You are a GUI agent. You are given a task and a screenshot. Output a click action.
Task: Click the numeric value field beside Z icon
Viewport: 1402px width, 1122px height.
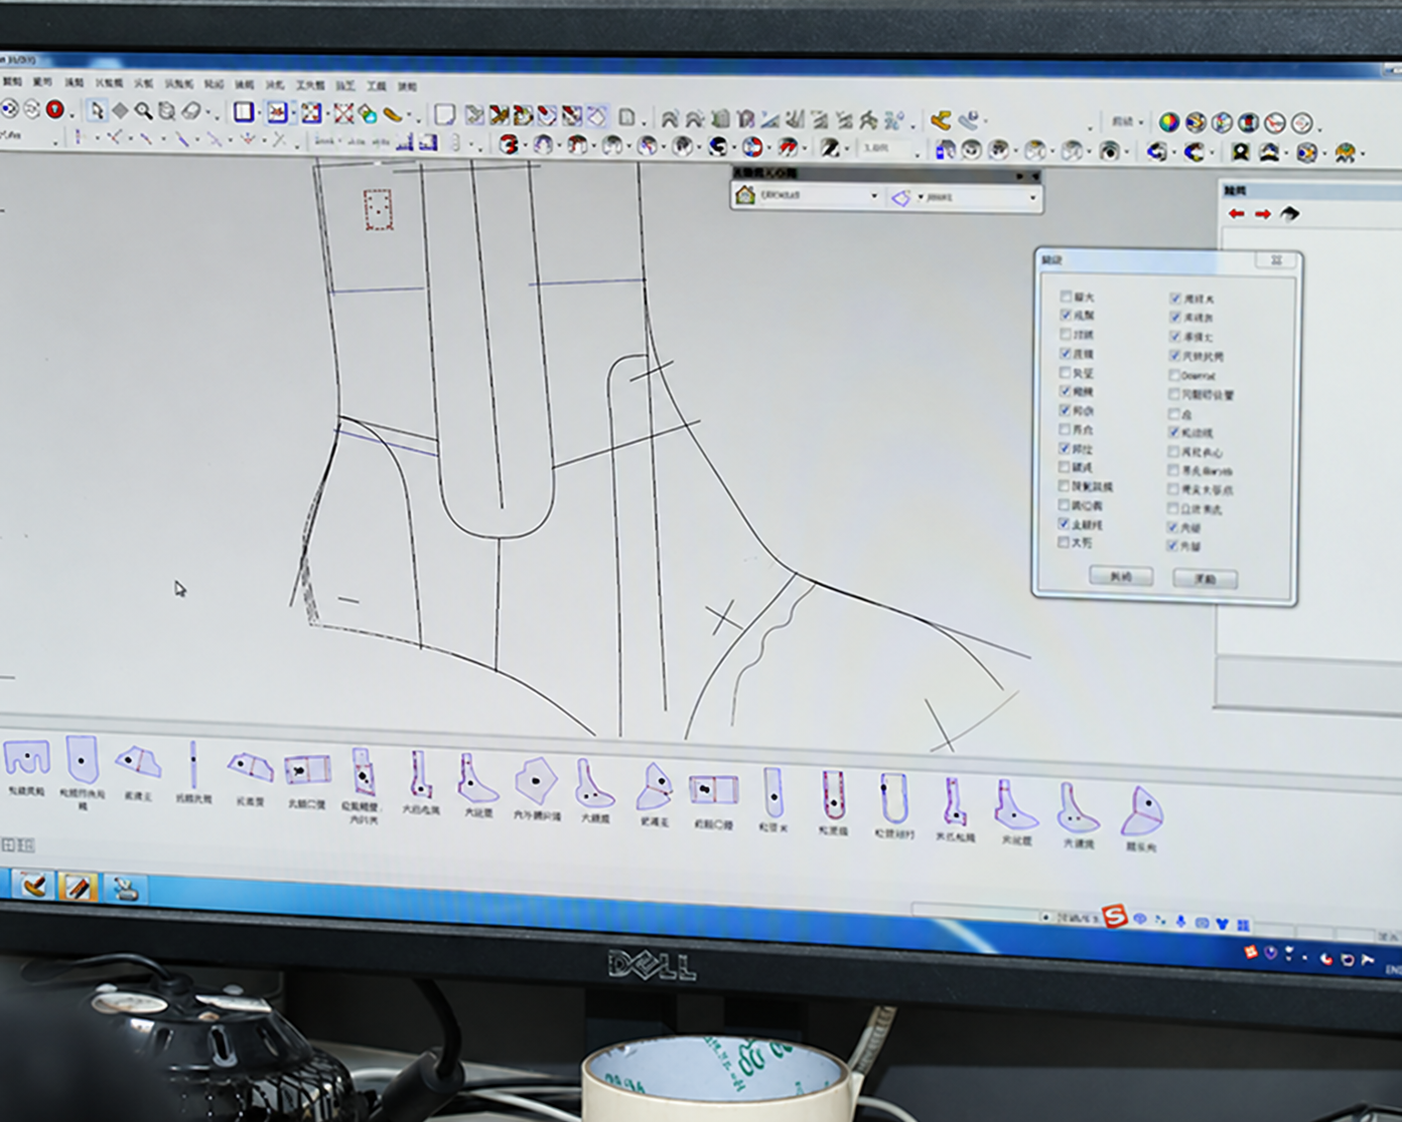[x=886, y=149]
